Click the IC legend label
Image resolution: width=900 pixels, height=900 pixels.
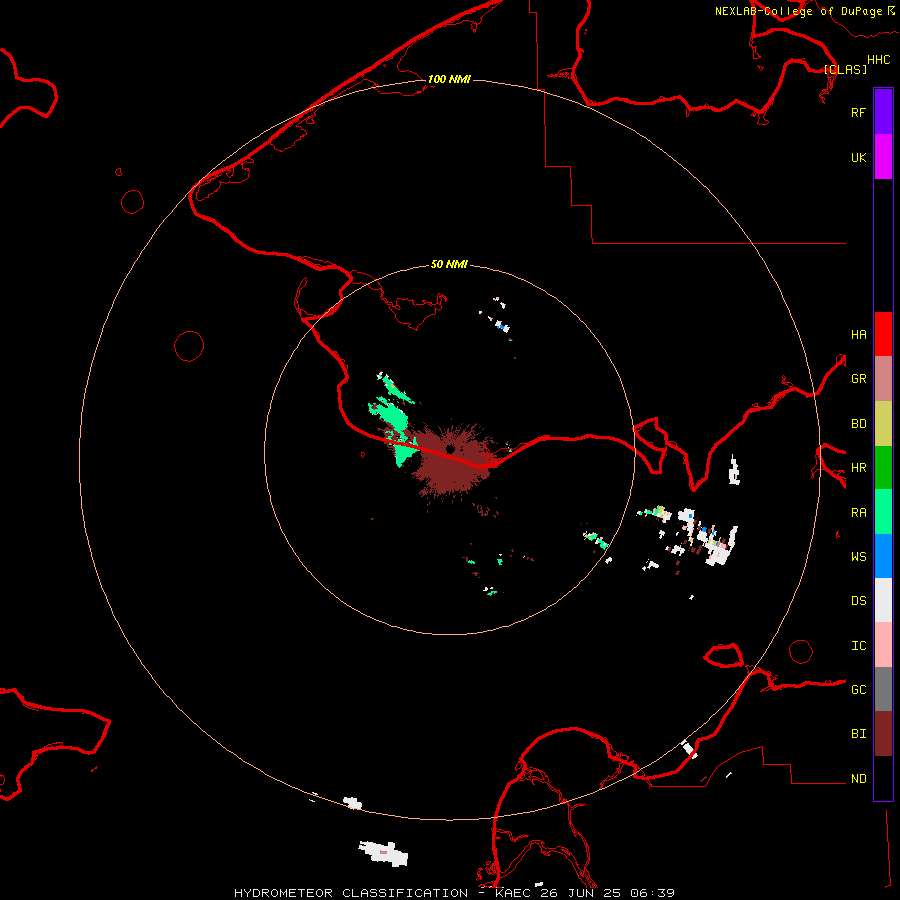click(858, 645)
